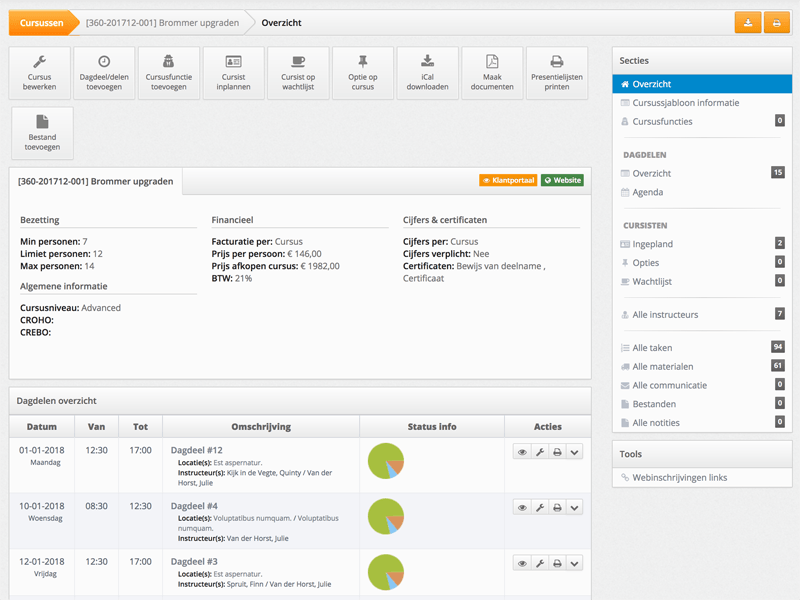The image size is (800, 600).
Task: Open Alle taken in sidebar
Action: coord(702,348)
